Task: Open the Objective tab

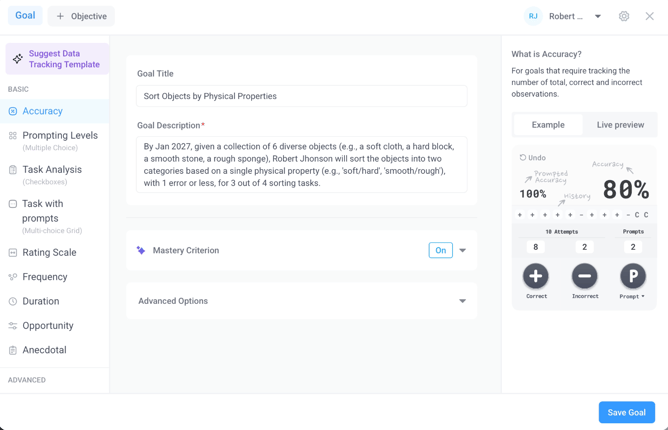Action: pos(81,16)
